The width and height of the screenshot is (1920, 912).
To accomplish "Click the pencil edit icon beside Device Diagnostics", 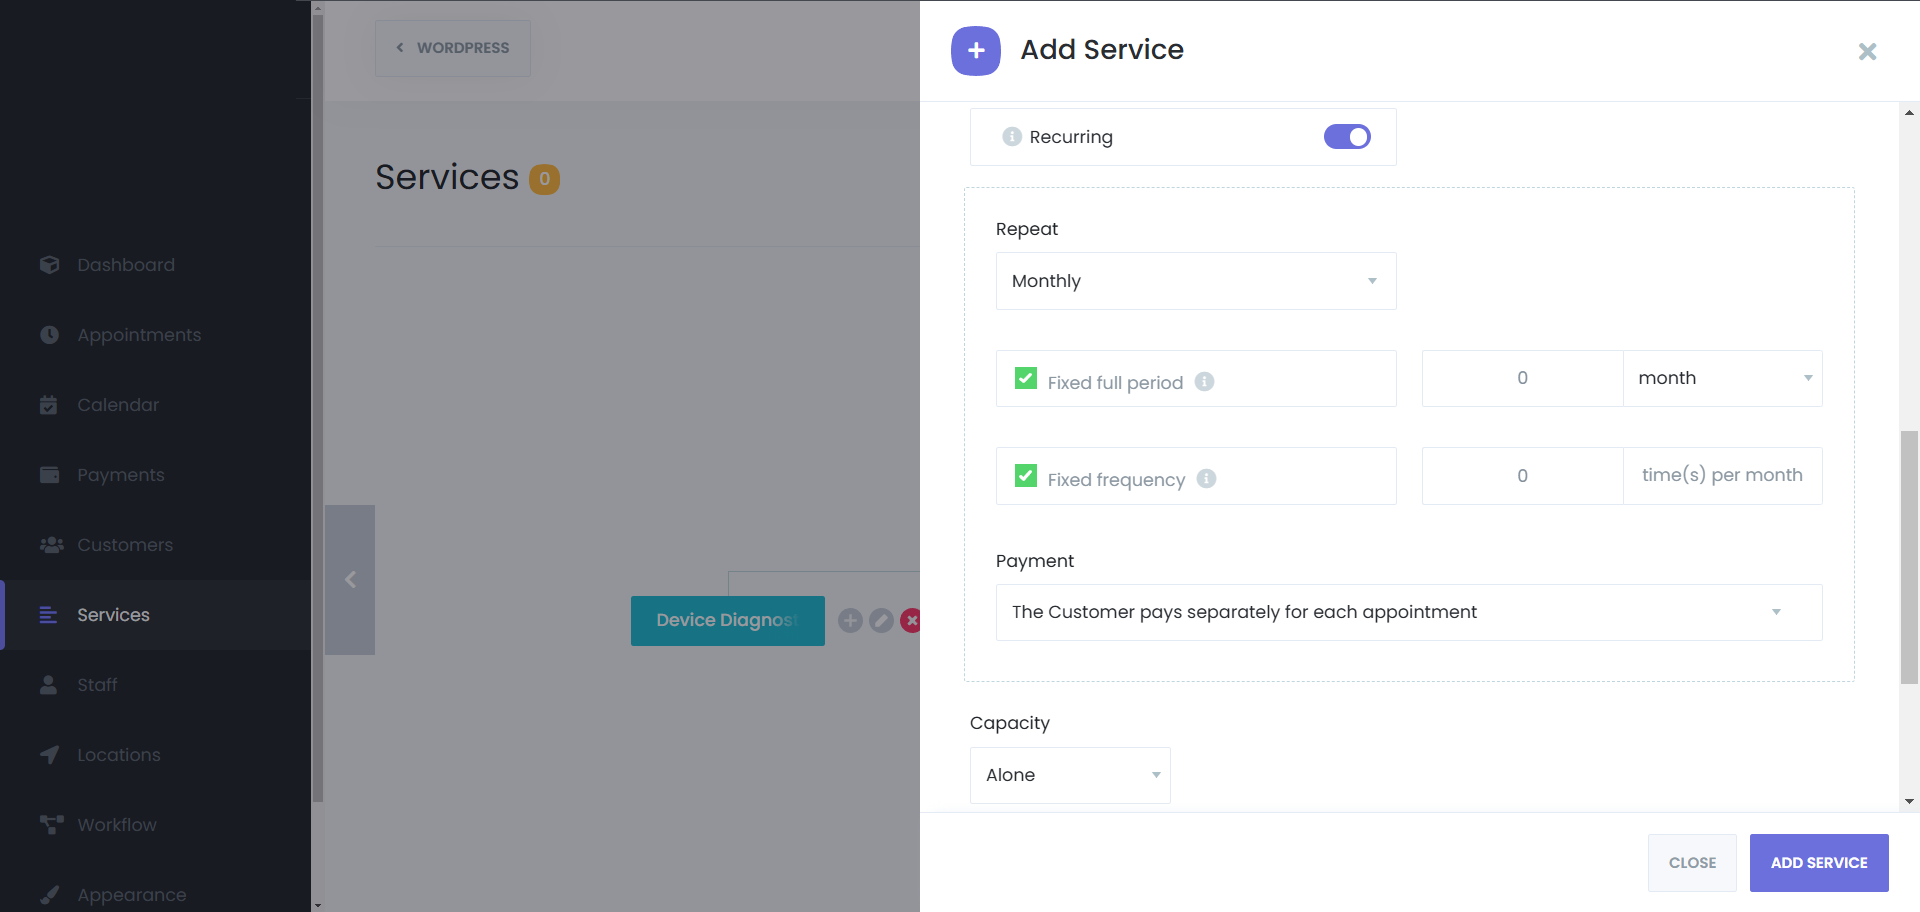I will click(x=881, y=621).
